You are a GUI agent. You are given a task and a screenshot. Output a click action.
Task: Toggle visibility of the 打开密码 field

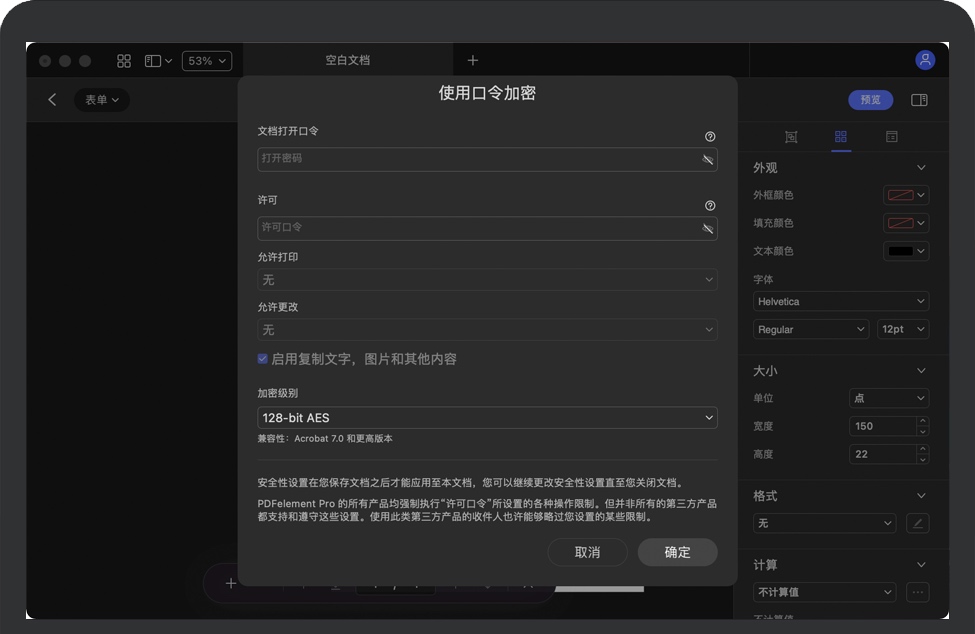[x=708, y=159]
